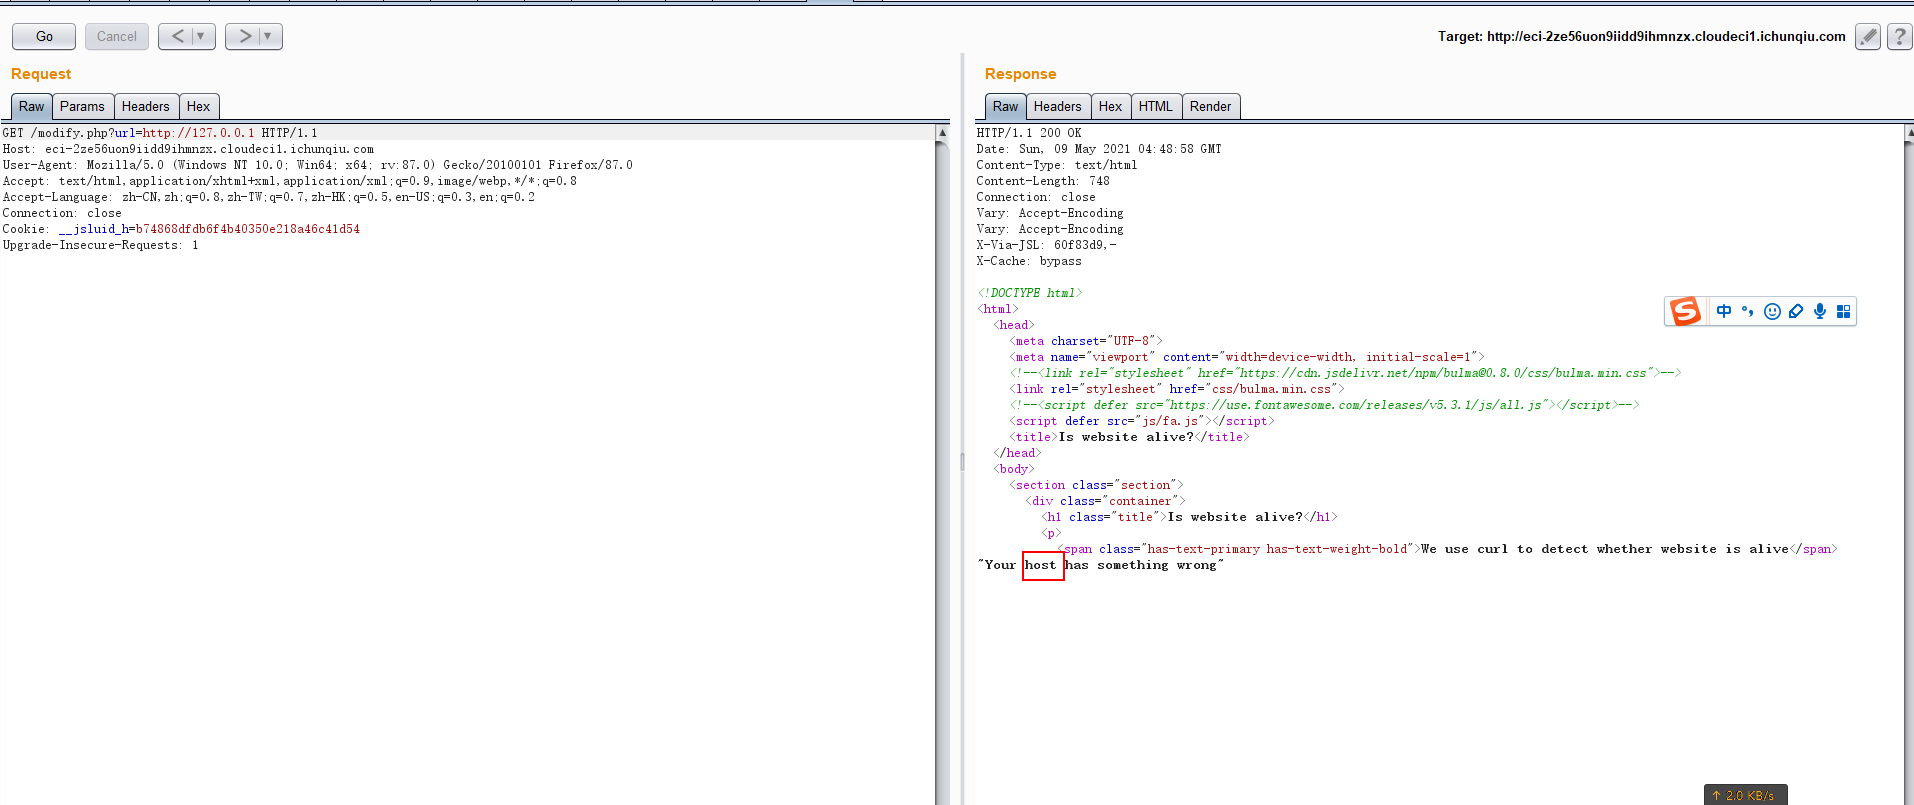This screenshot has width=1914, height=805.
Task: Click the h1 Is website alive? line
Action: click(1189, 517)
